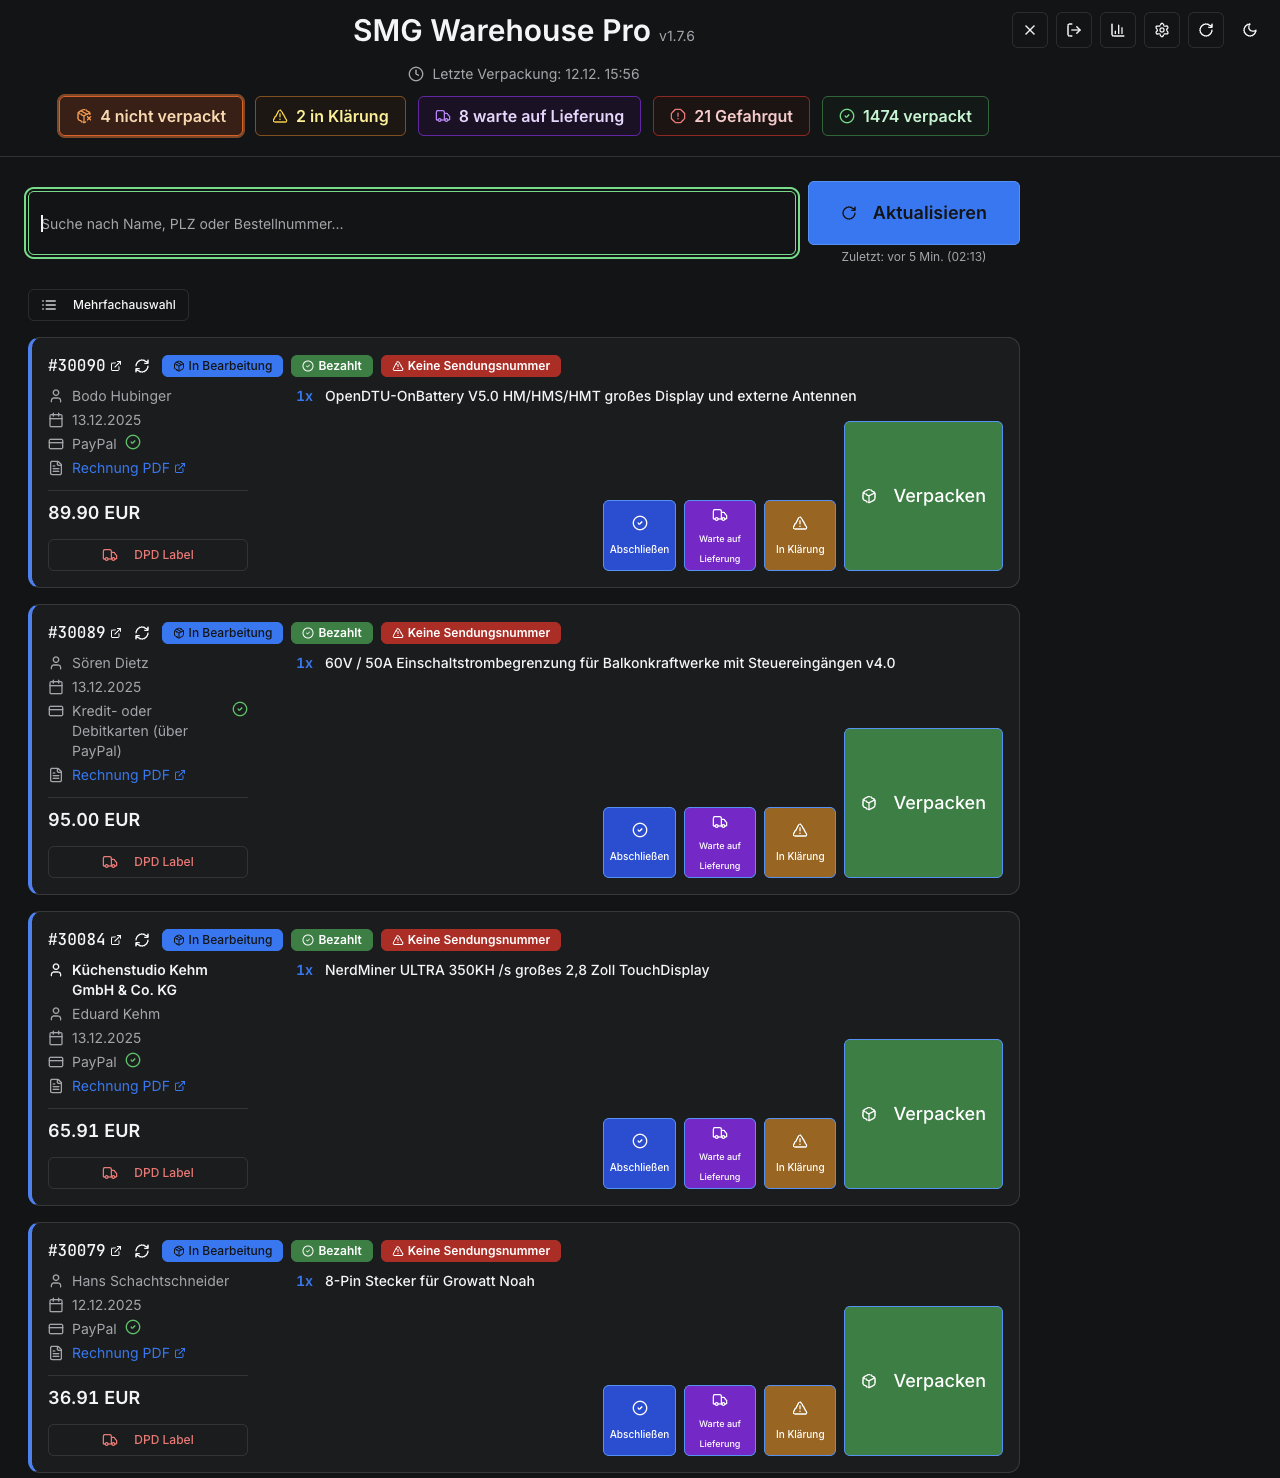This screenshot has width=1280, height=1478.
Task: Toggle dark mode with the moon icon
Action: pyautogui.click(x=1249, y=30)
